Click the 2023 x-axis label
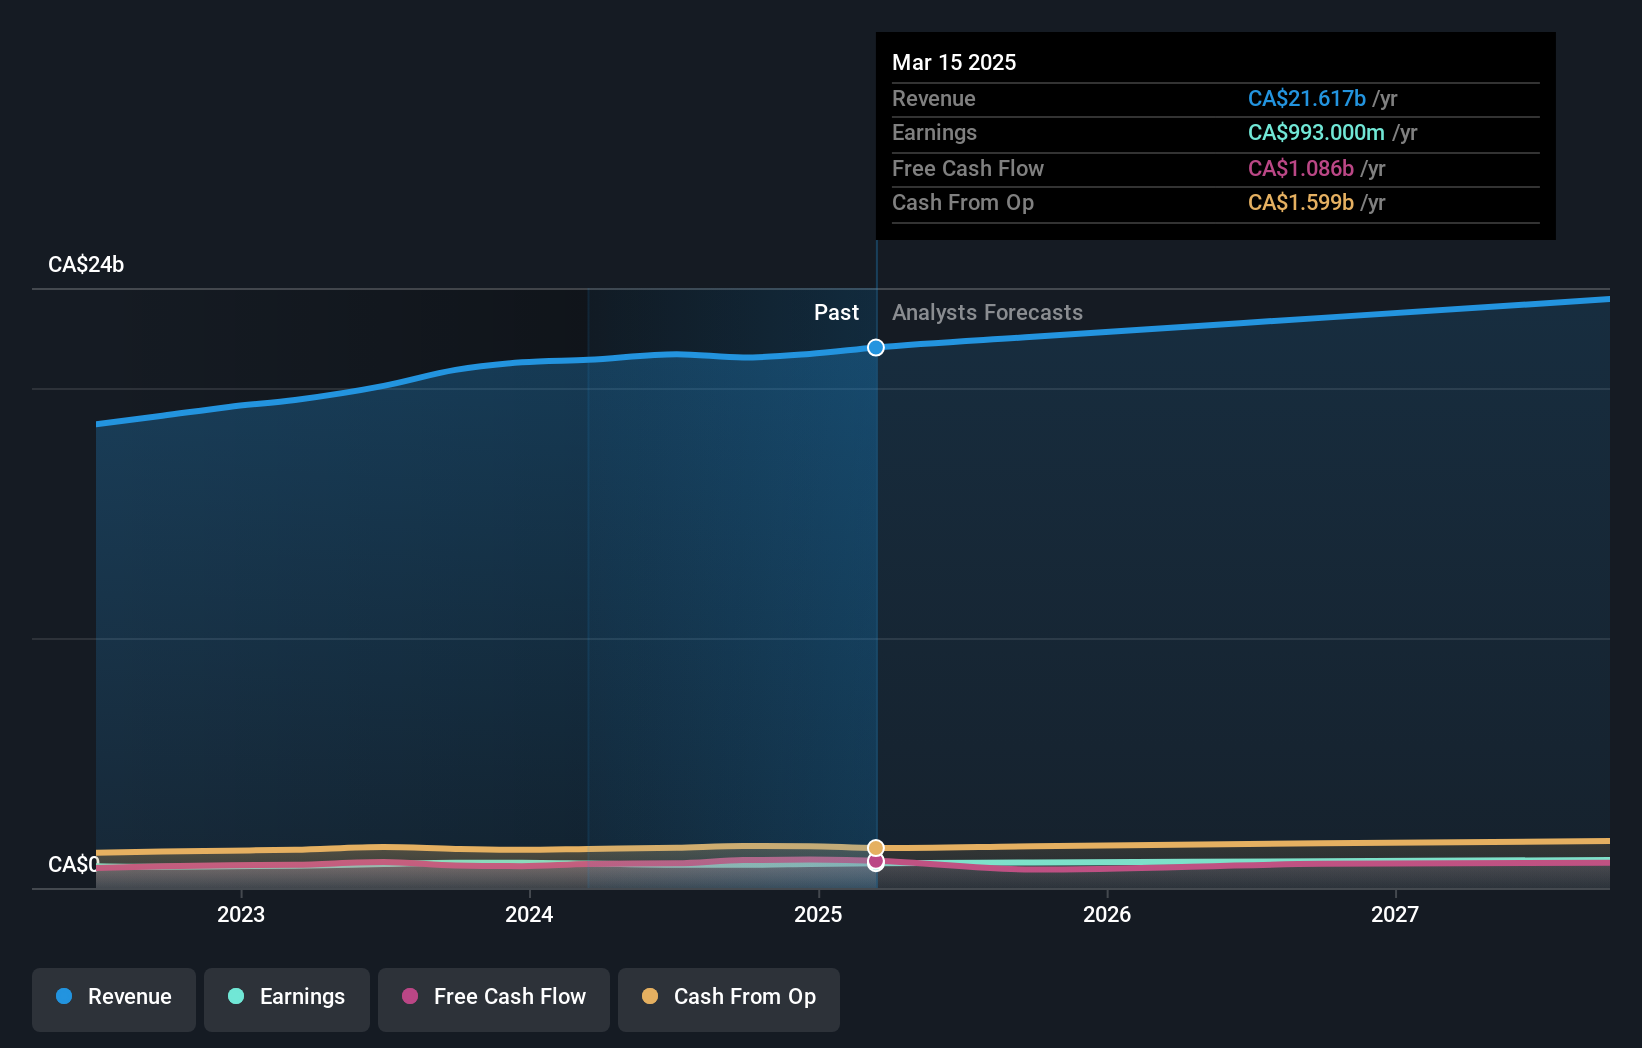The image size is (1642, 1048). (x=241, y=914)
